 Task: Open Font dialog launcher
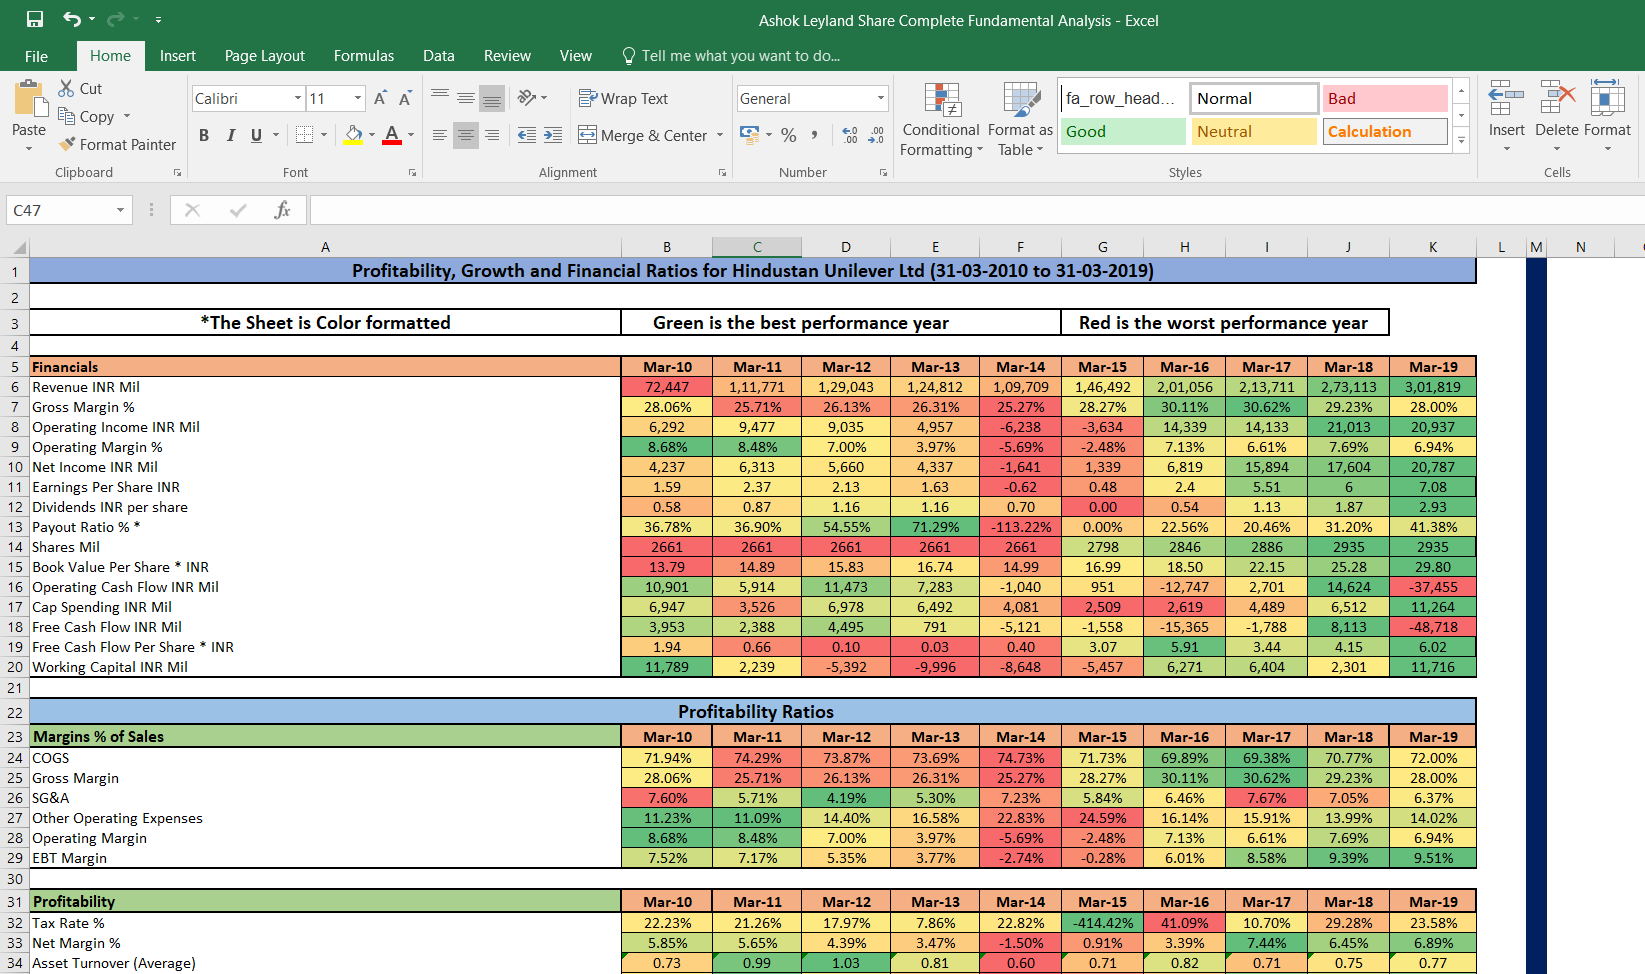[x=412, y=173]
